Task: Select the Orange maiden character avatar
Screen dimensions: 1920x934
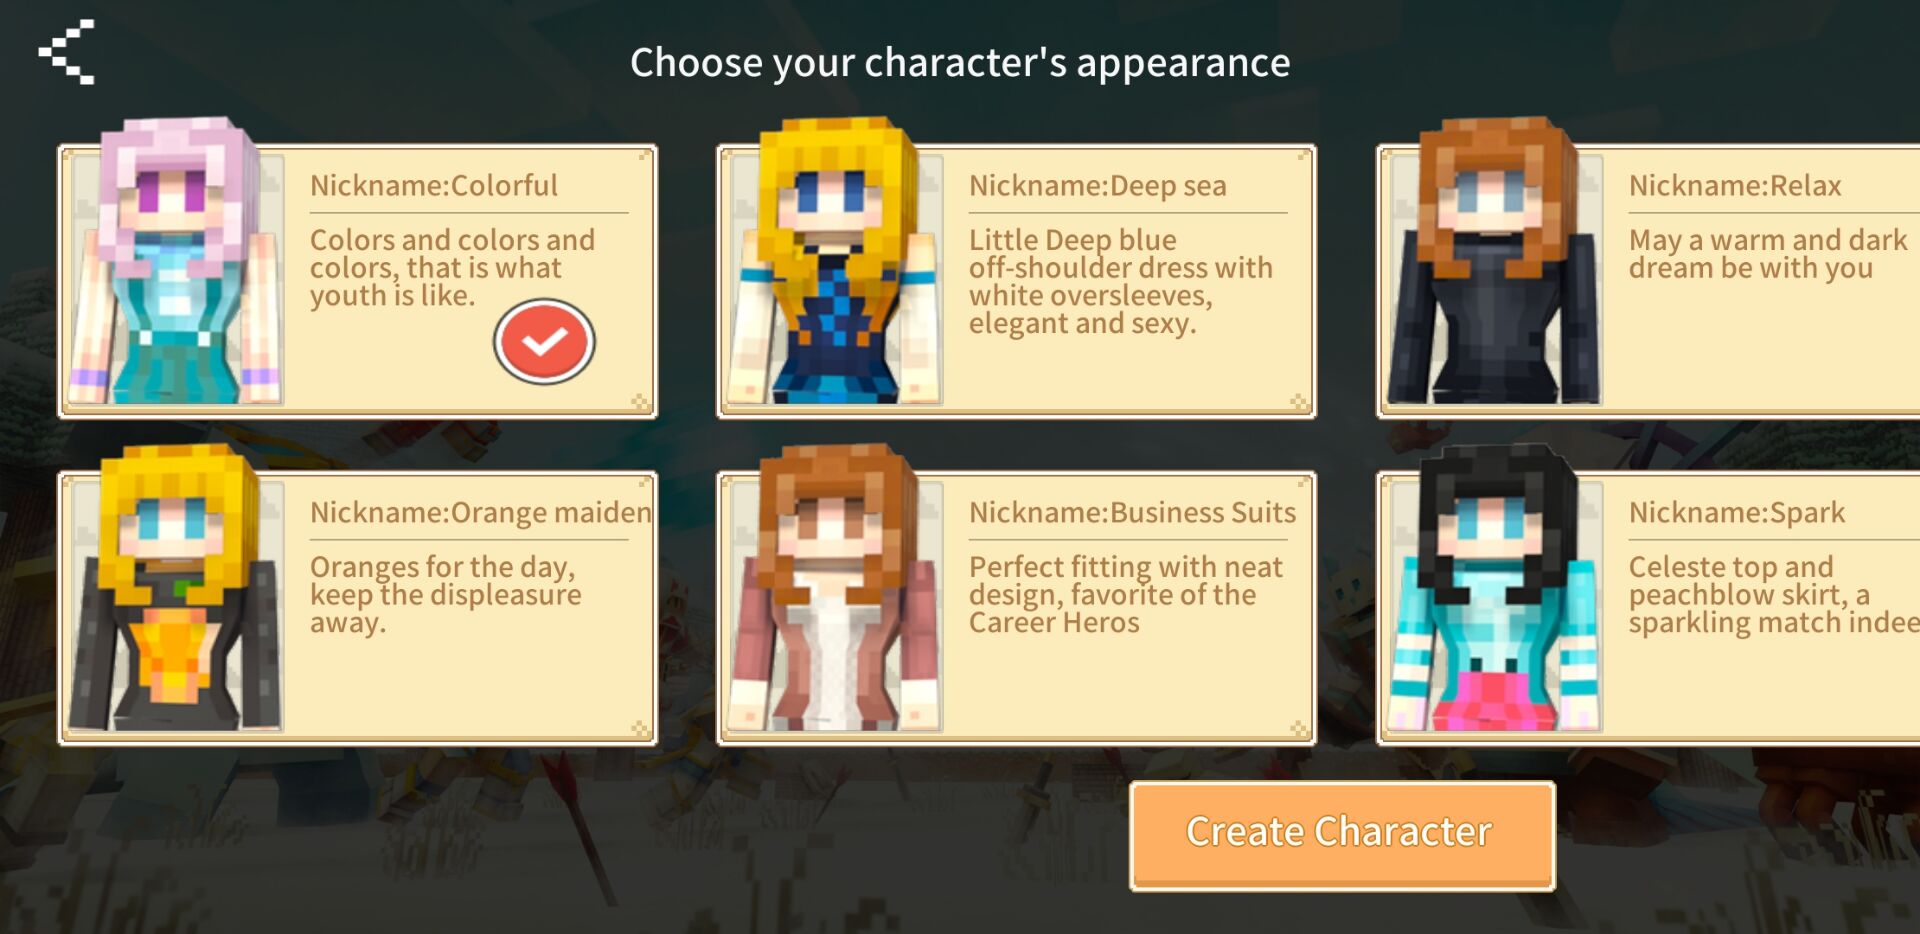Action: 173,588
